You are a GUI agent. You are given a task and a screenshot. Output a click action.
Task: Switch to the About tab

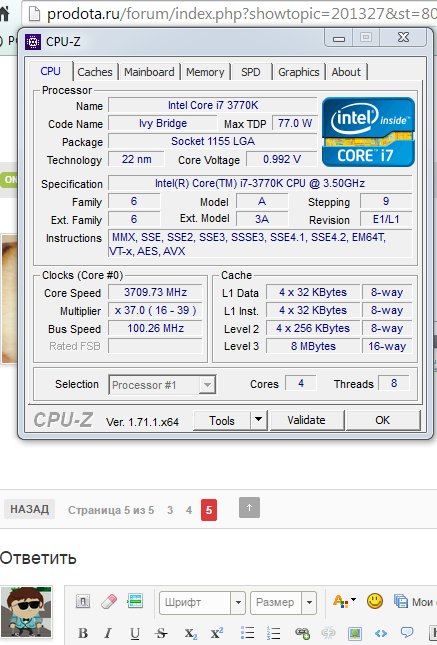pos(346,72)
